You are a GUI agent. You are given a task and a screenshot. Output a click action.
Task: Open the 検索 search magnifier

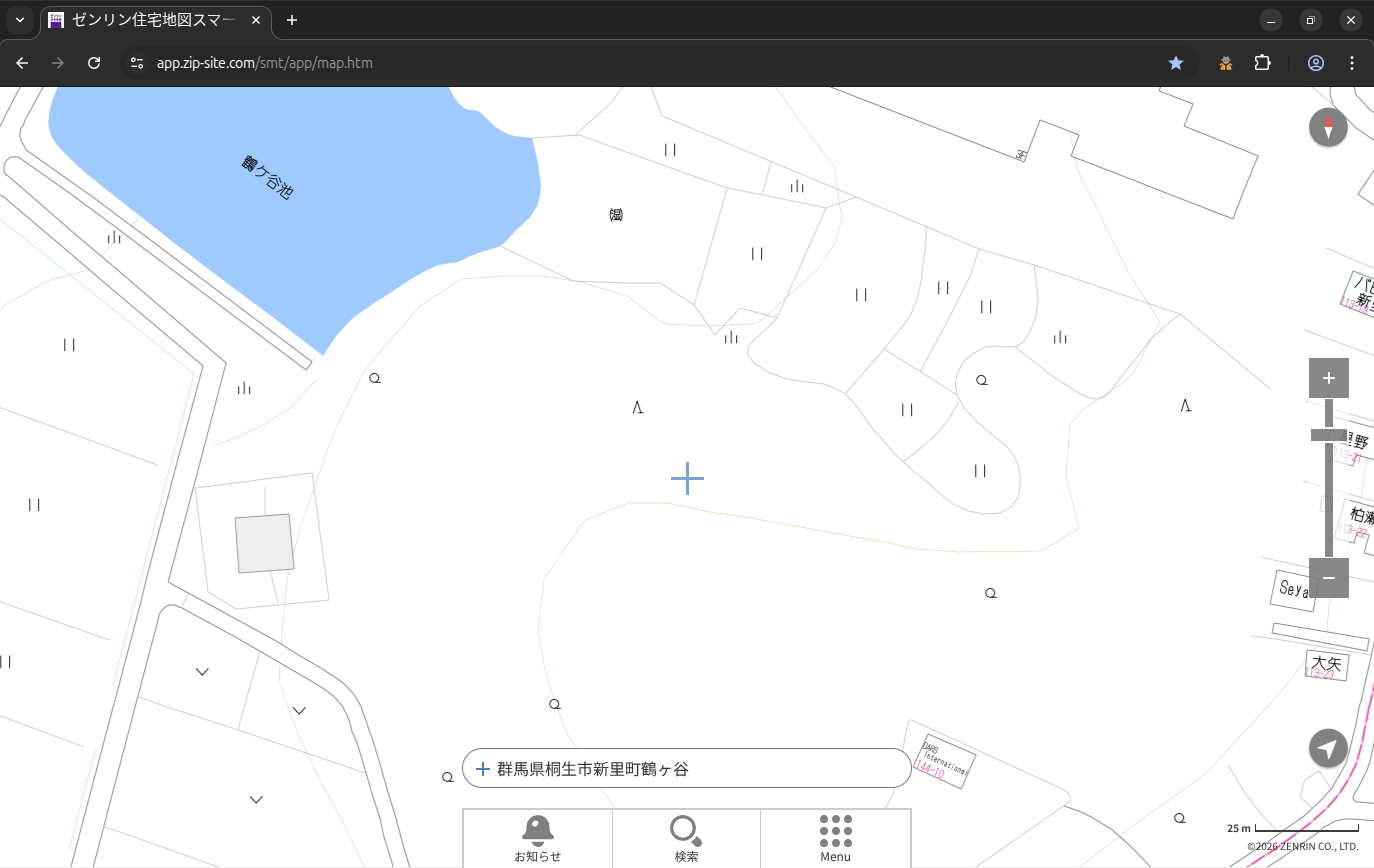(686, 838)
